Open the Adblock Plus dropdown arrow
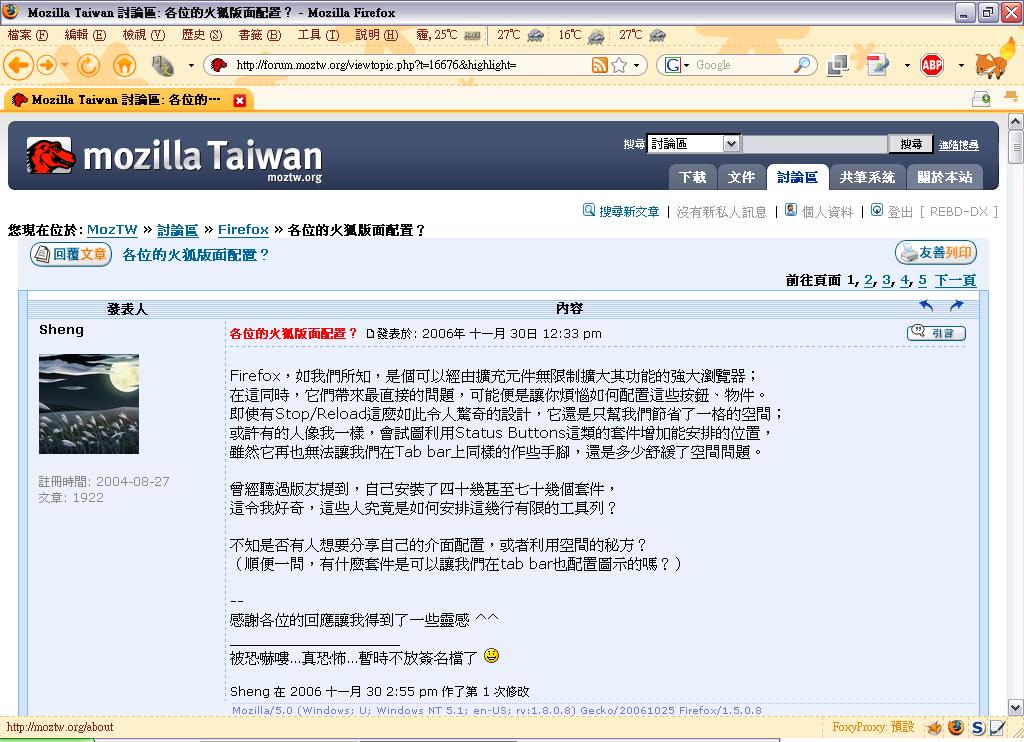The image size is (1024, 742). (x=961, y=65)
